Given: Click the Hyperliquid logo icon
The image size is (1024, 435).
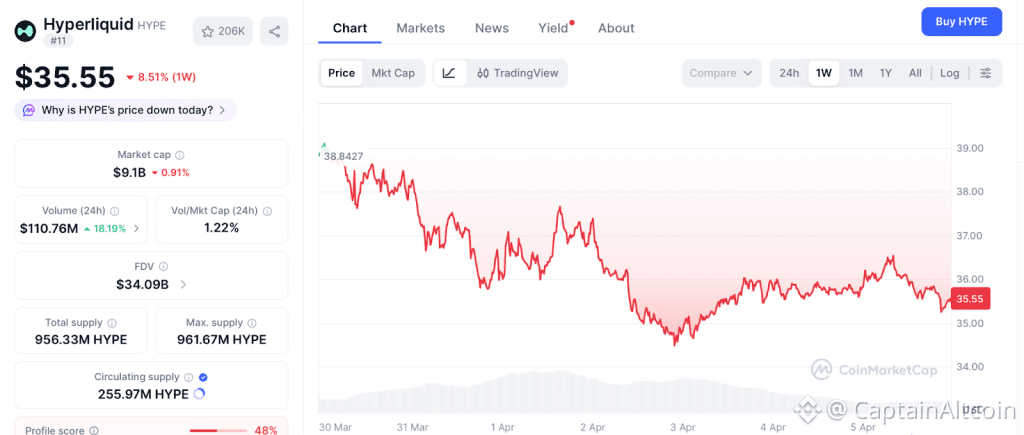Looking at the screenshot, I should tap(25, 30).
